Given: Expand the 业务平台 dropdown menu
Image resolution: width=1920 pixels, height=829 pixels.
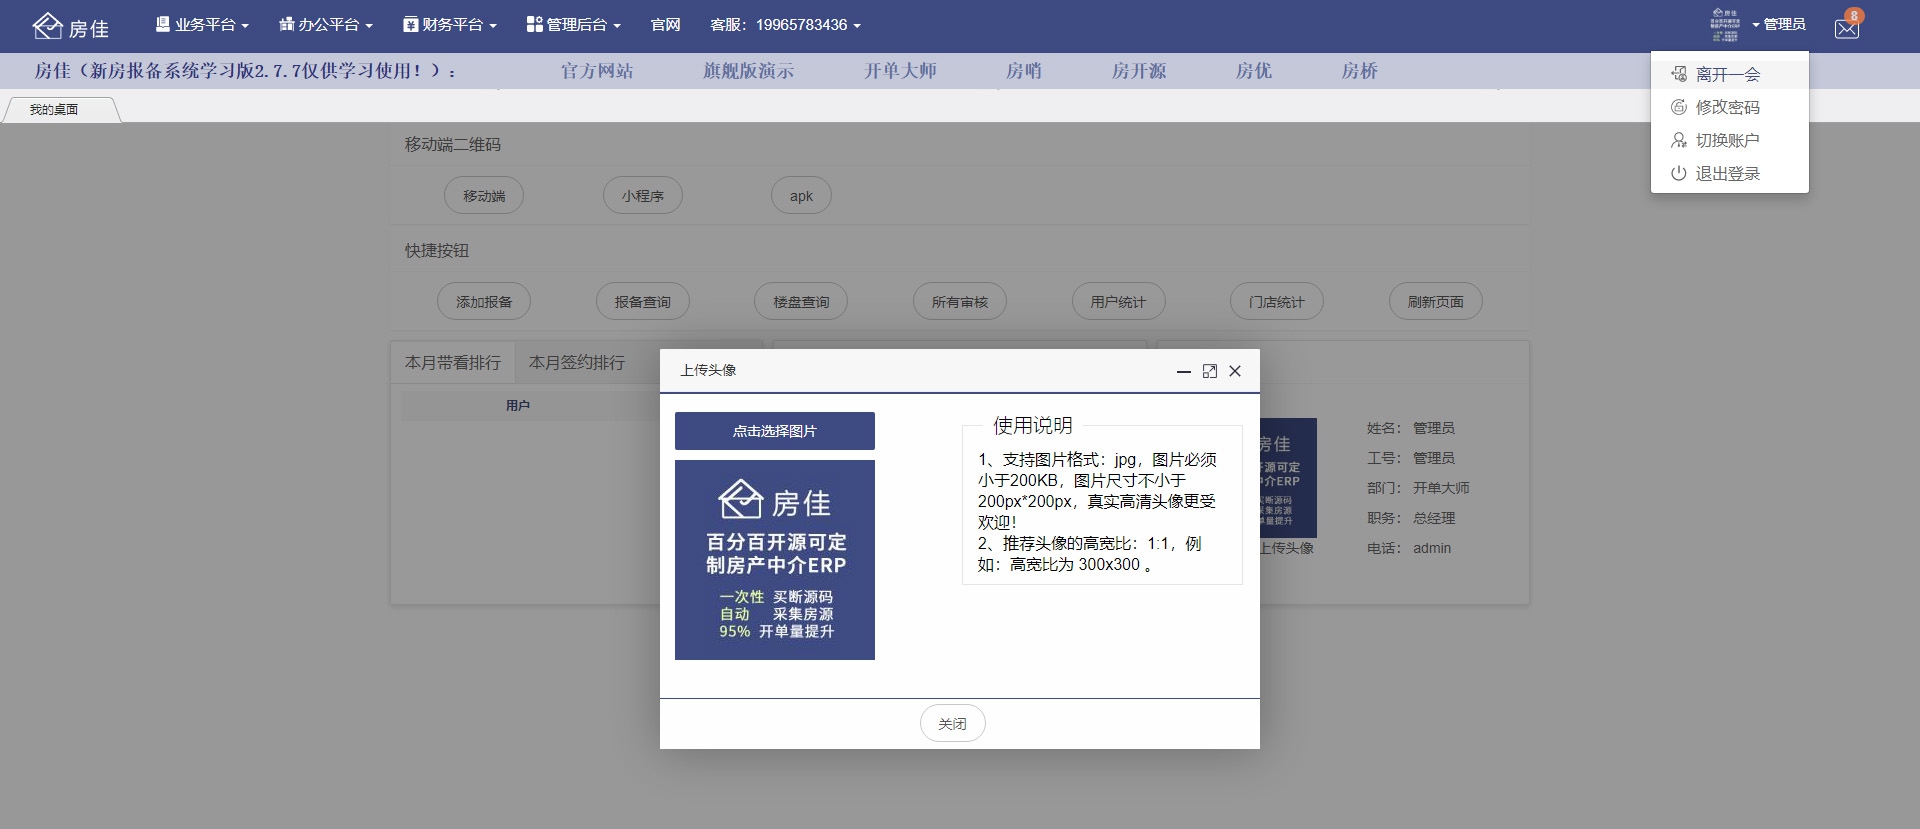Looking at the screenshot, I should coord(202,24).
